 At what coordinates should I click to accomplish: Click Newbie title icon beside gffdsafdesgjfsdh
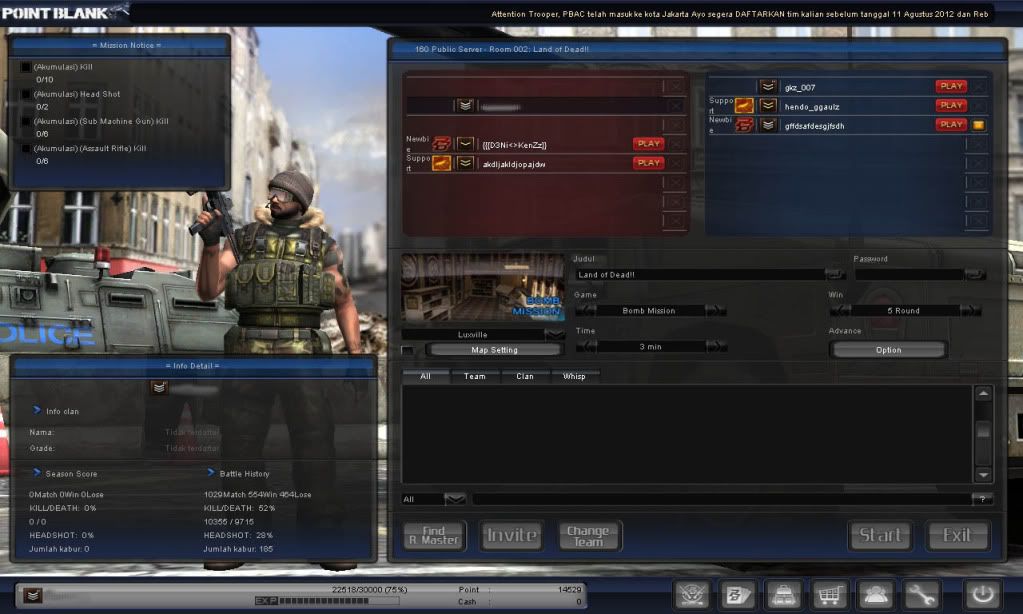click(x=744, y=125)
